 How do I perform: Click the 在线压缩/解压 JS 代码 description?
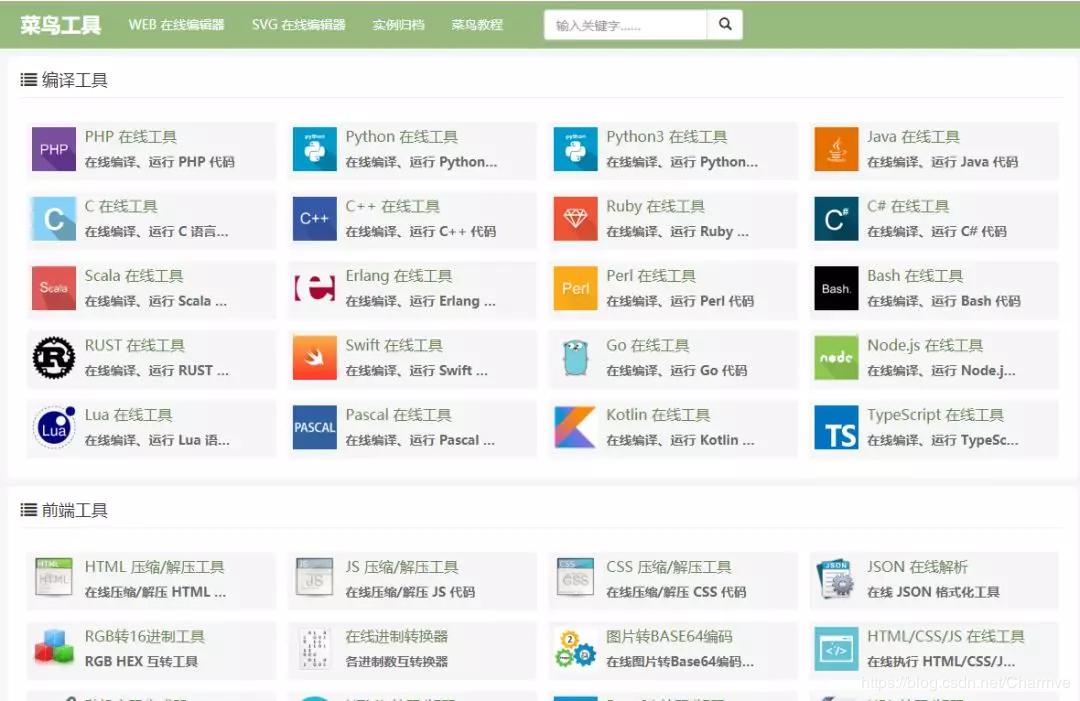point(410,592)
